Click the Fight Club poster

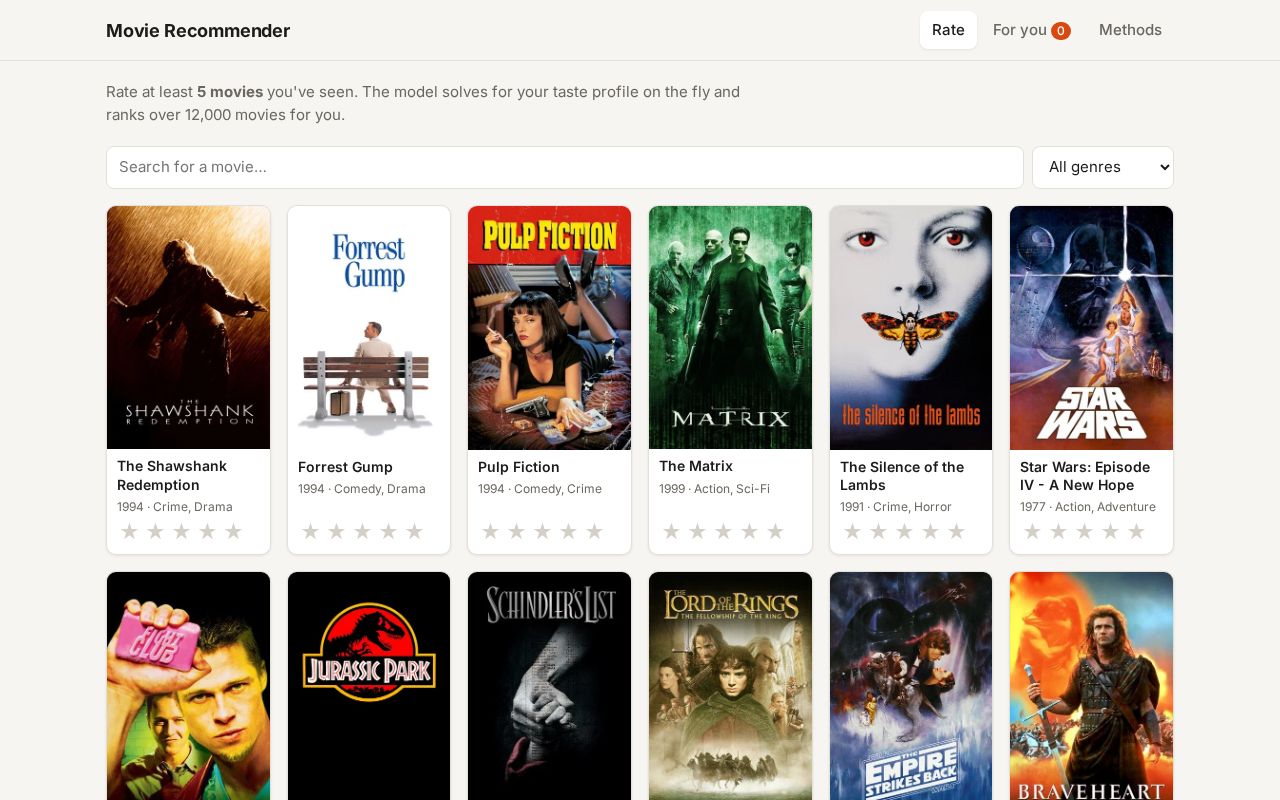[x=188, y=686]
